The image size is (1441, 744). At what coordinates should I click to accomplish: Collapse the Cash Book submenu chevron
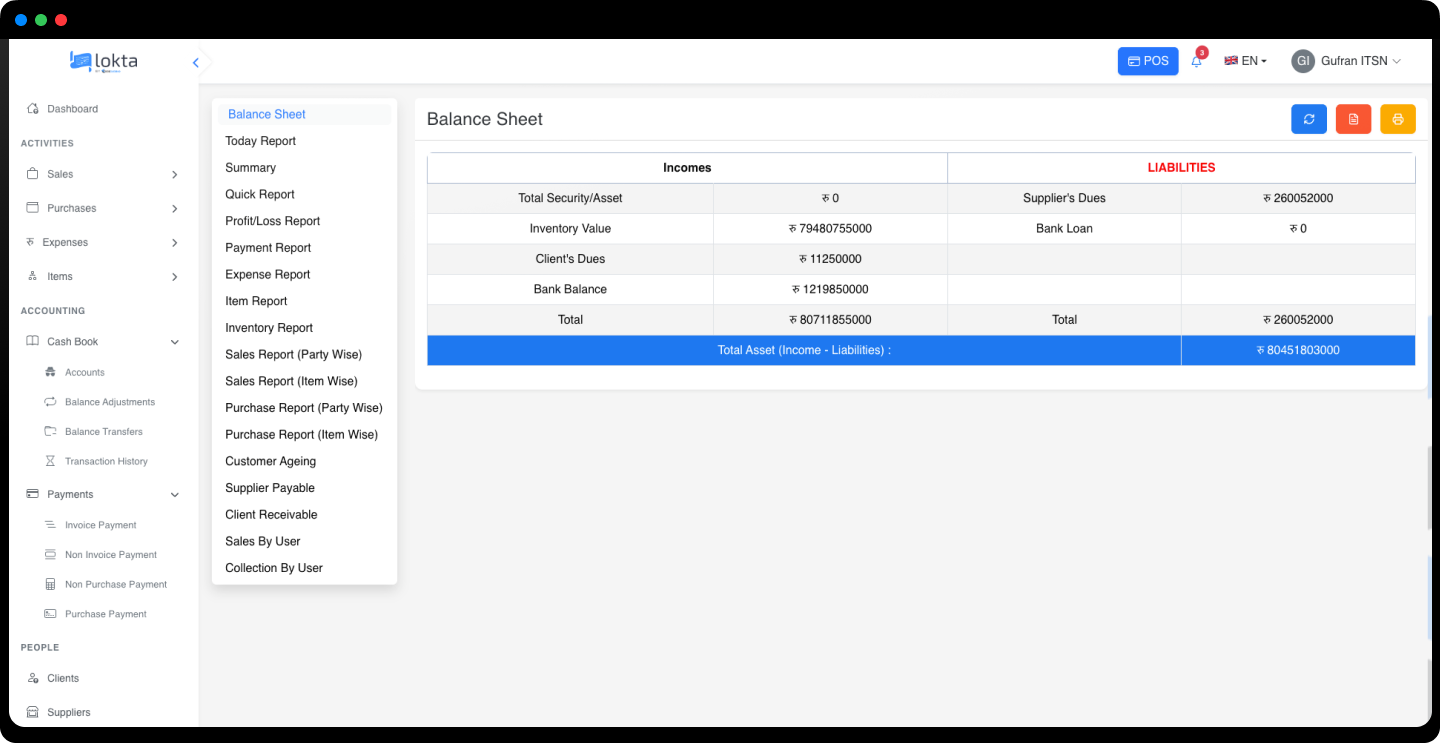tap(175, 342)
